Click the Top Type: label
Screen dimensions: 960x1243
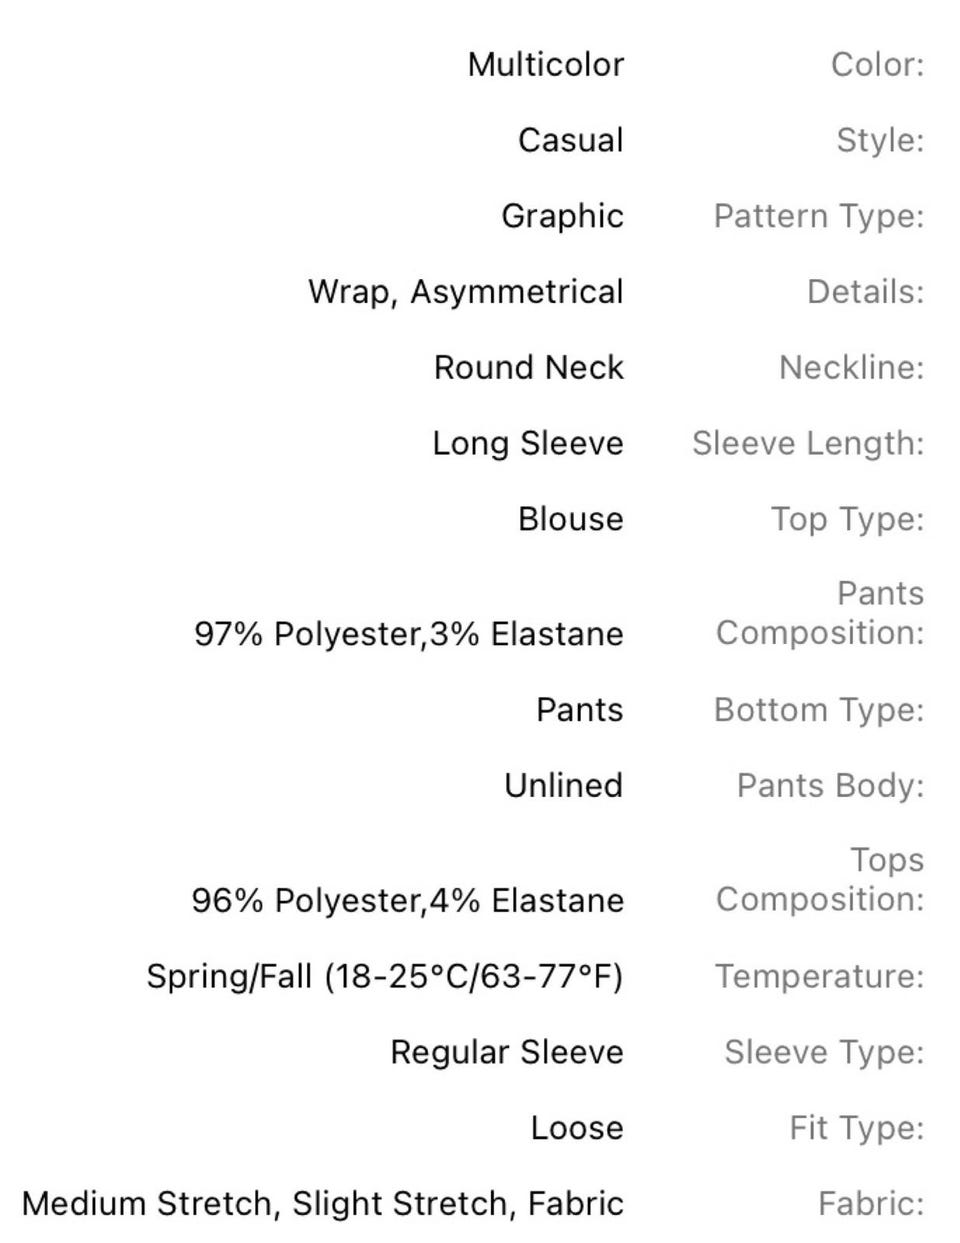847,519
